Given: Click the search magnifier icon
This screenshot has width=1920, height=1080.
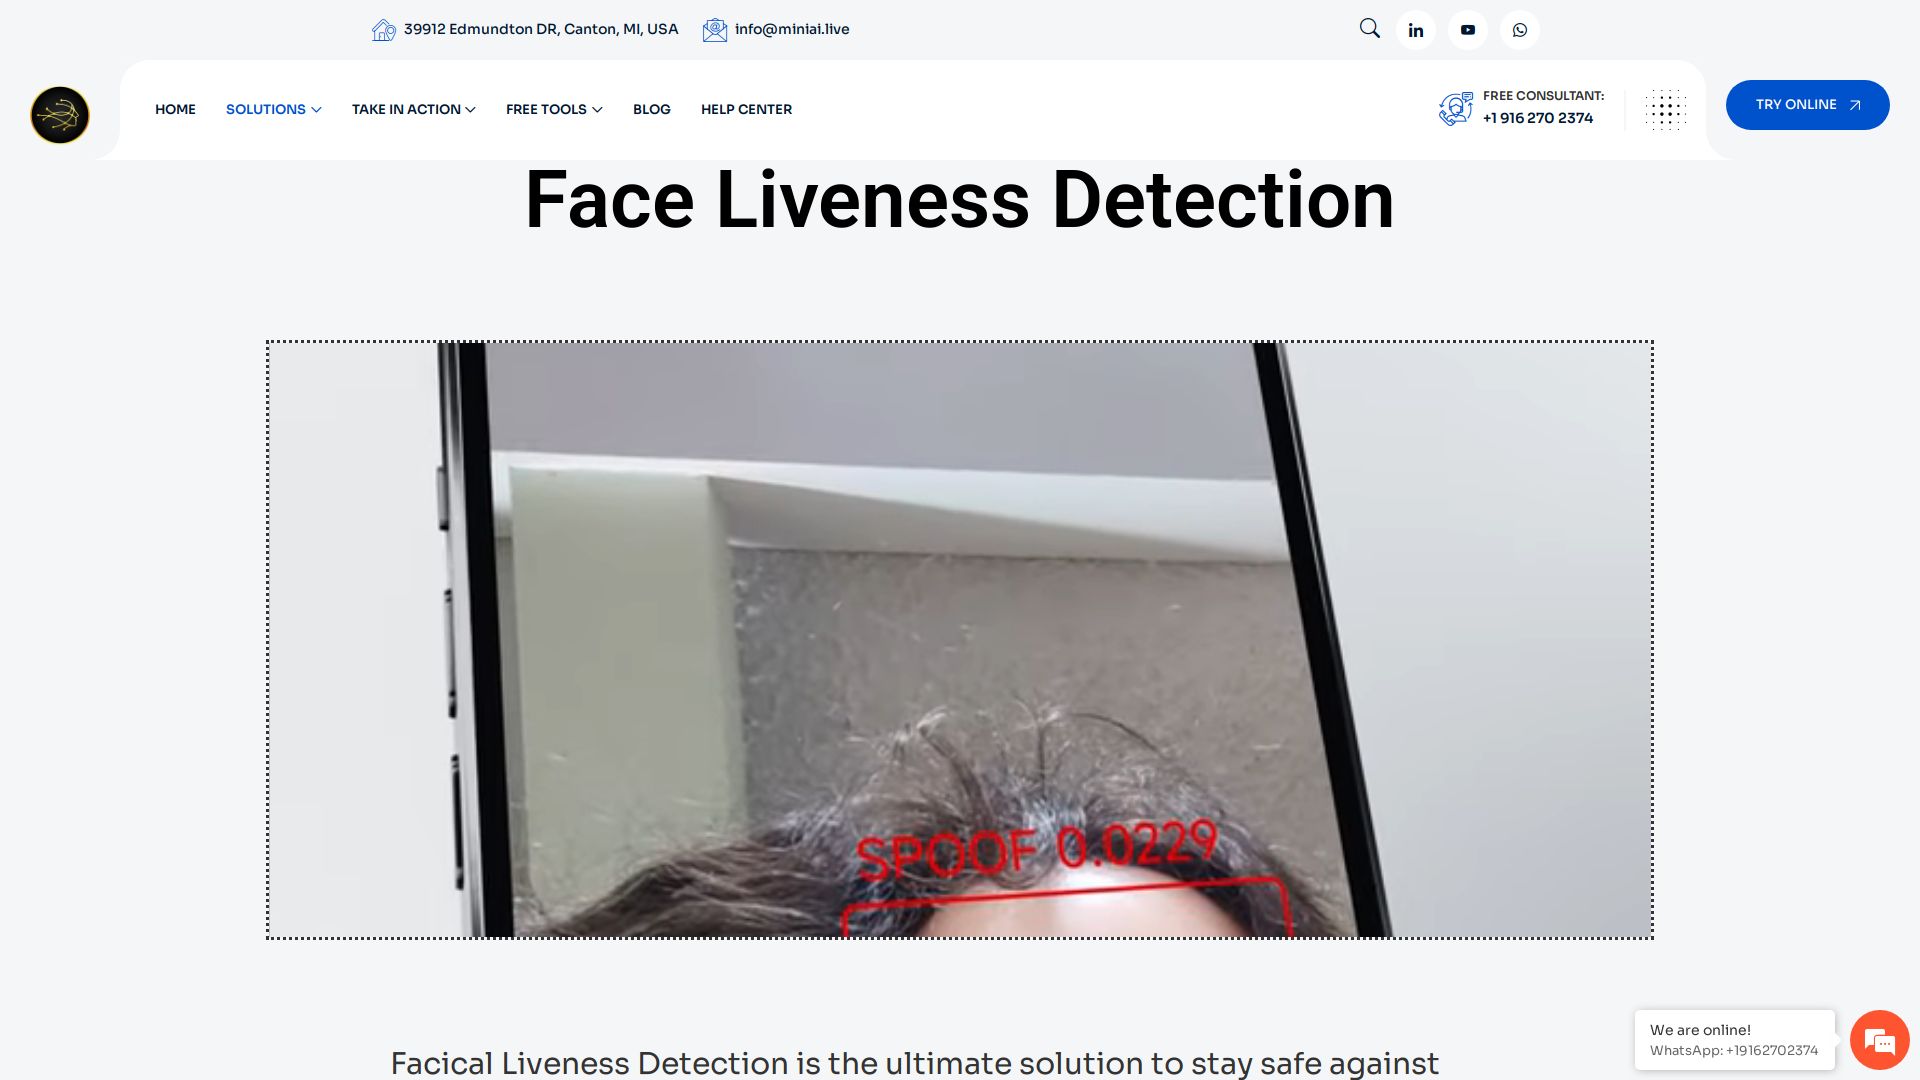Looking at the screenshot, I should [x=1369, y=29].
